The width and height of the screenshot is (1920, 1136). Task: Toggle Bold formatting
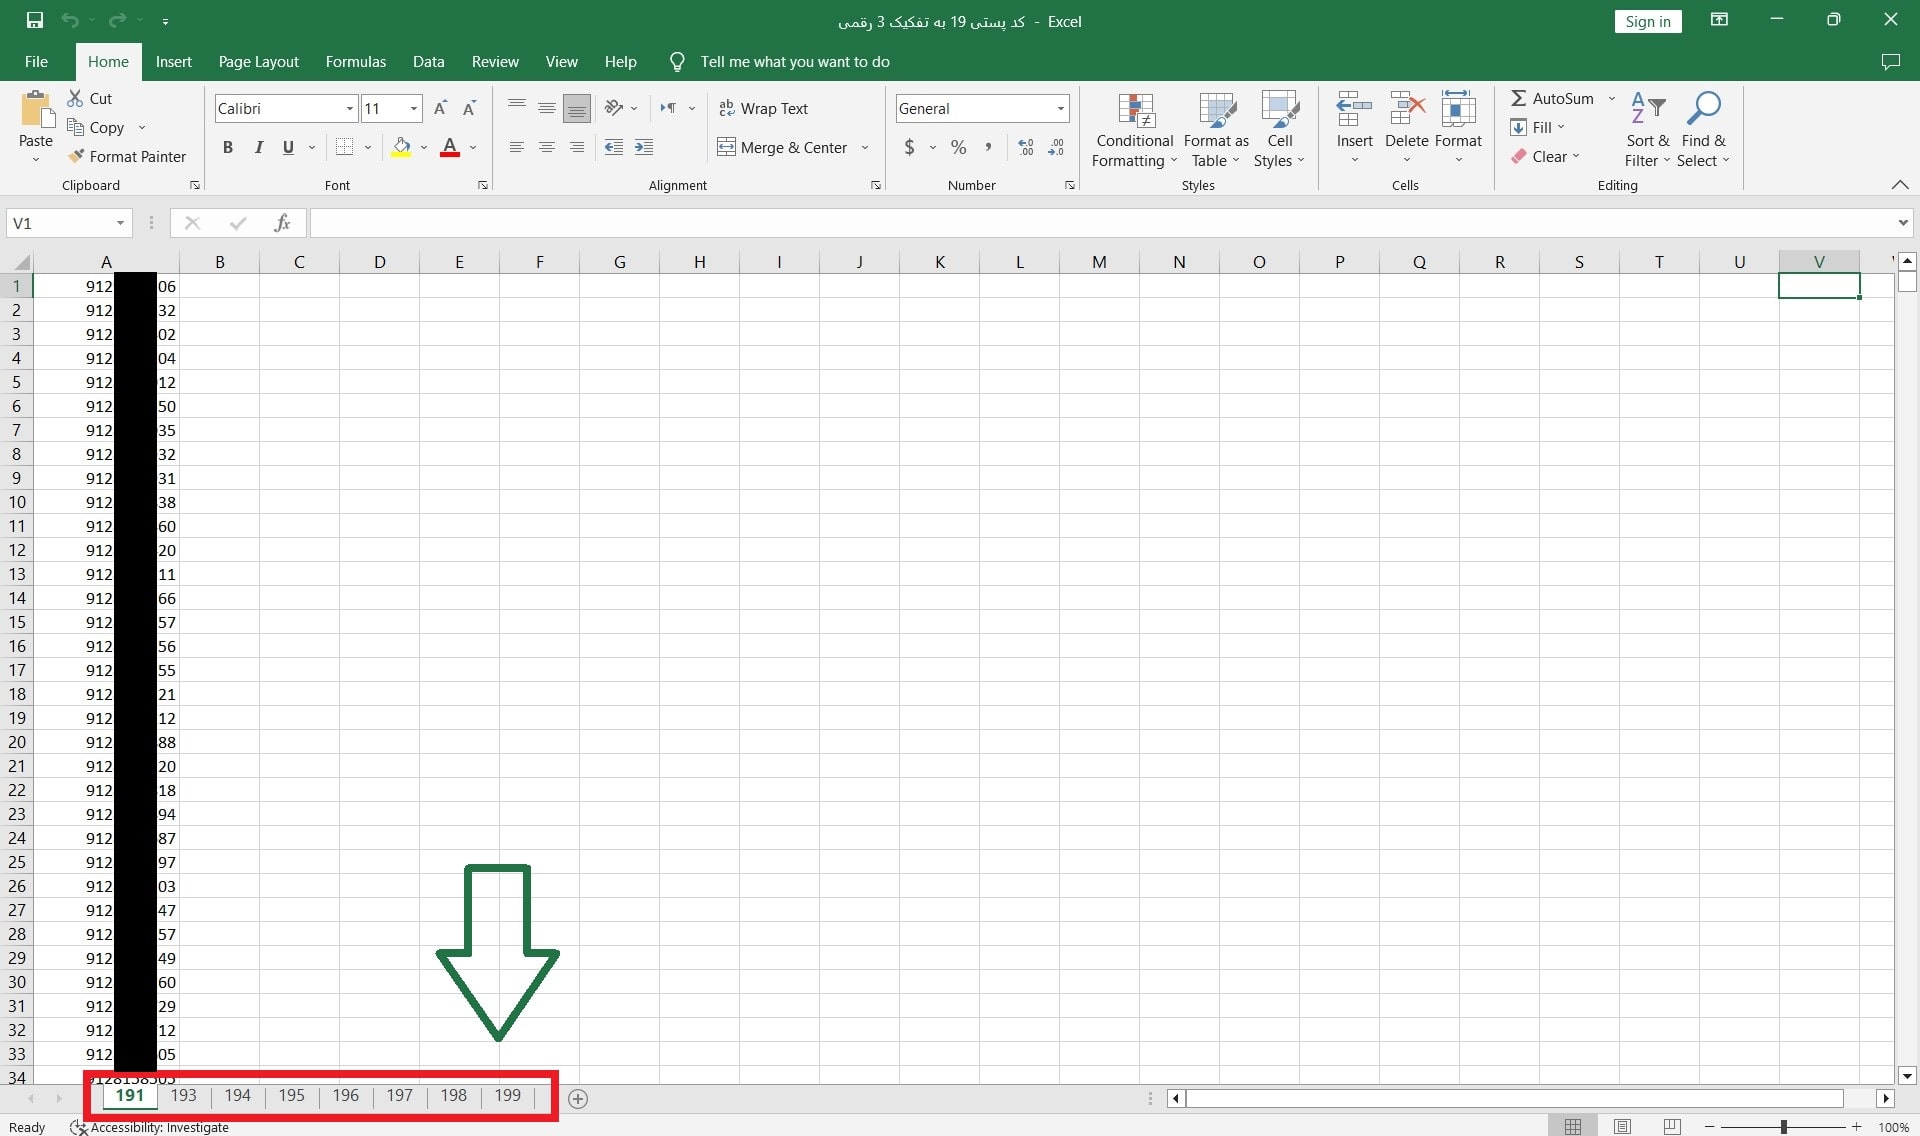pos(228,147)
